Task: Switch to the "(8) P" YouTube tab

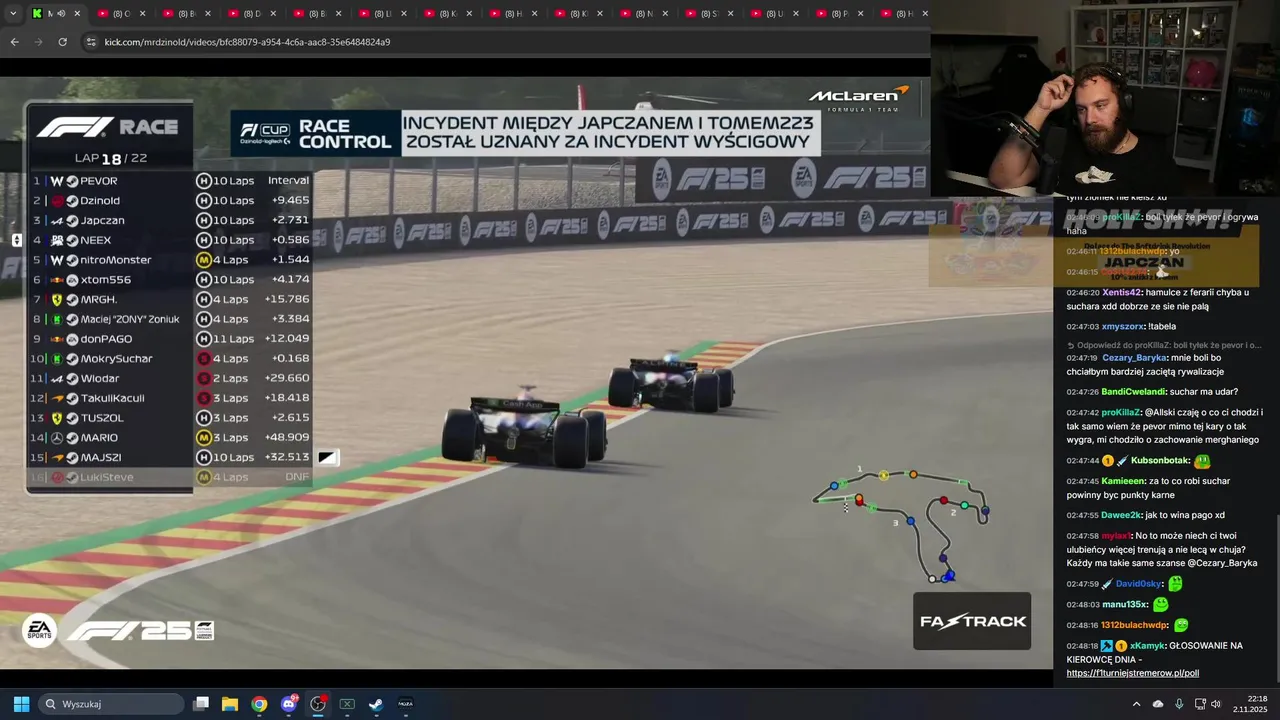Action: click(x=838, y=13)
